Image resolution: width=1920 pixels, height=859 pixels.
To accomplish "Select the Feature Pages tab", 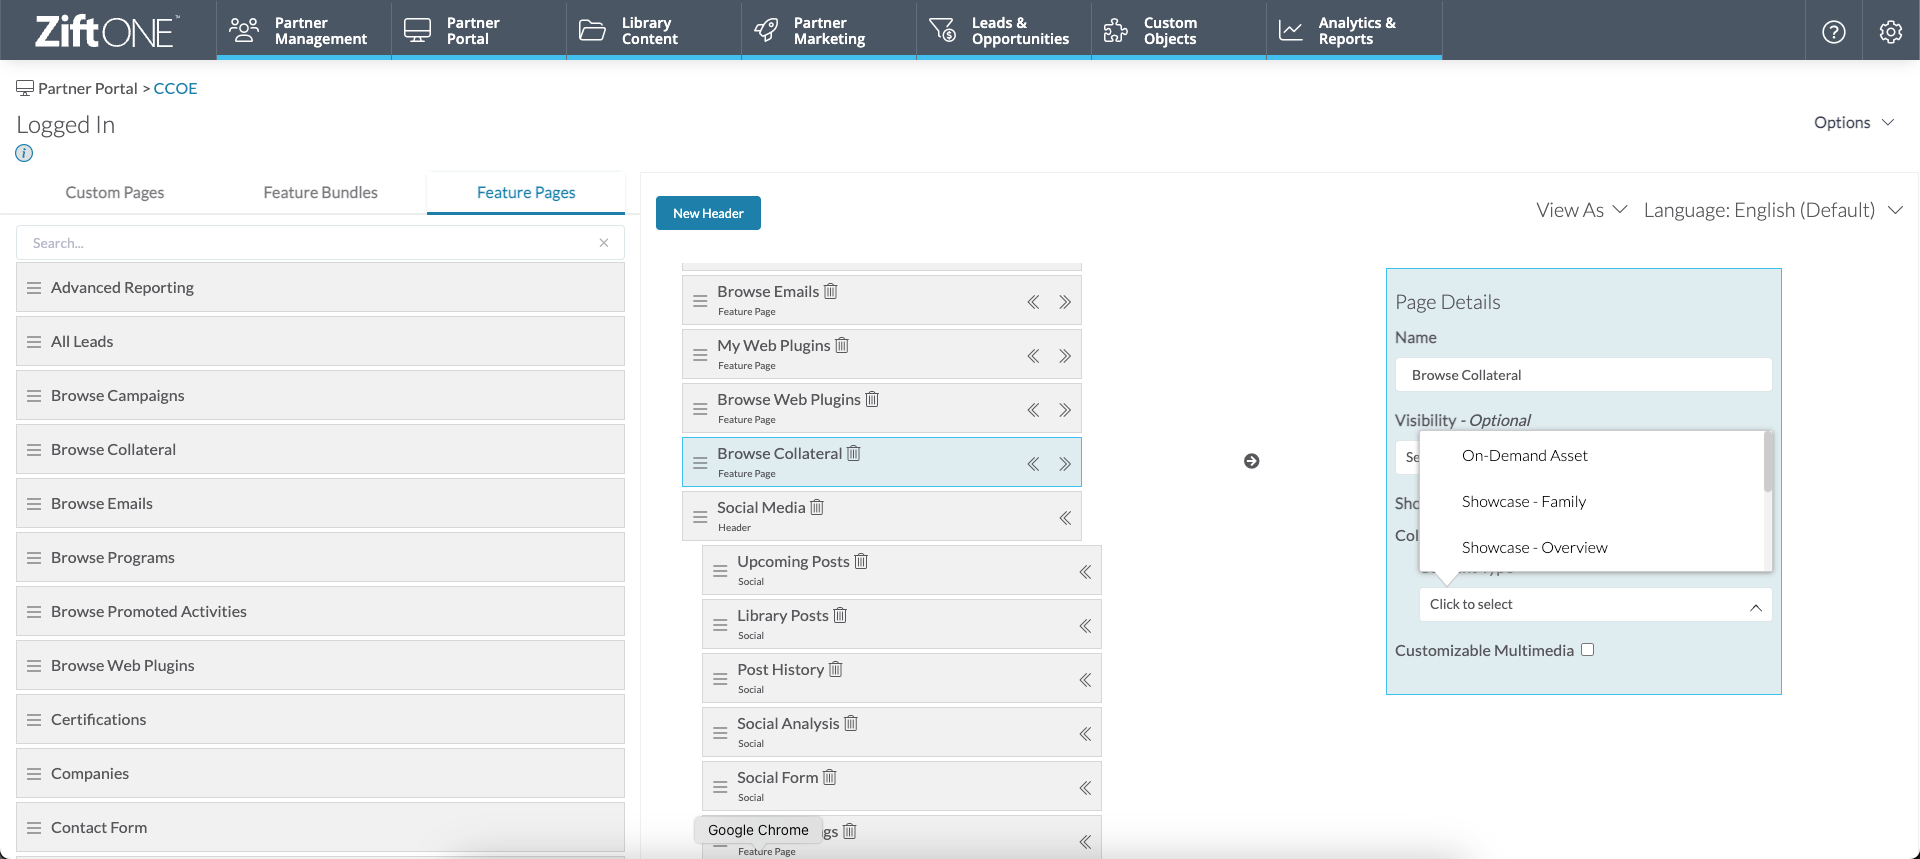I will (526, 192).
